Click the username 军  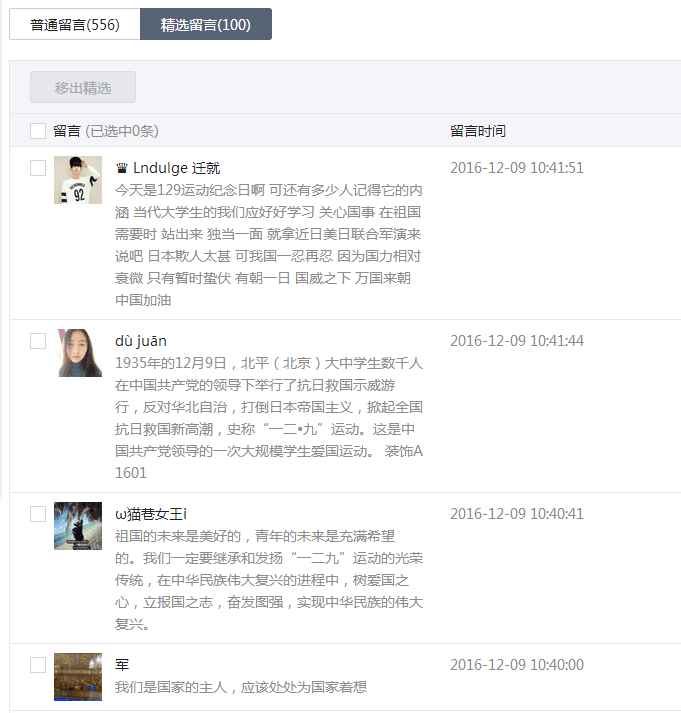pos(122,665)
